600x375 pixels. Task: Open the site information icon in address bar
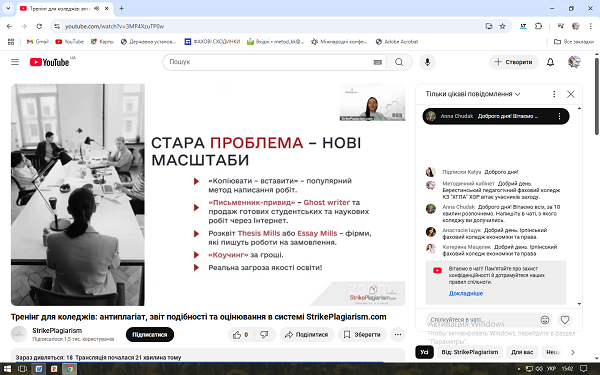[57, 26]
